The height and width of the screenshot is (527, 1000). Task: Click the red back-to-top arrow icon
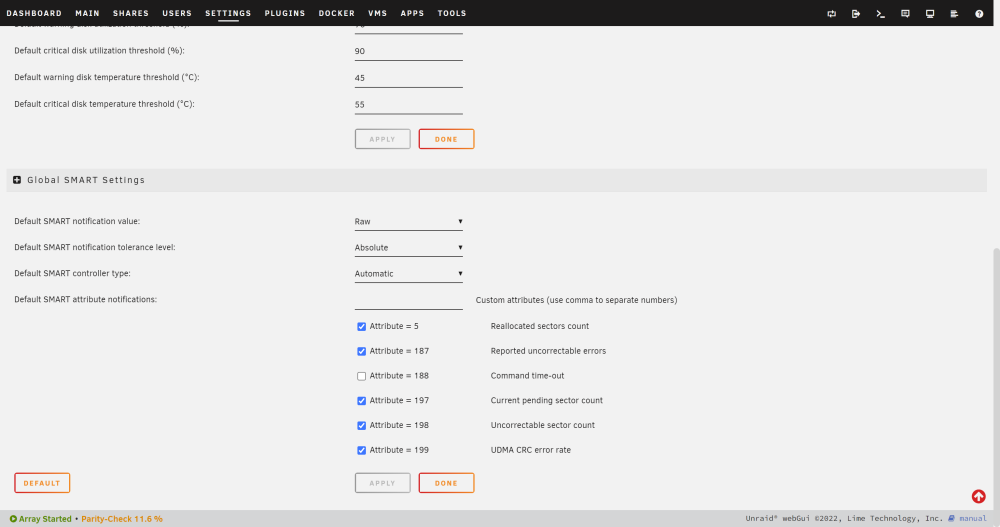978,496
